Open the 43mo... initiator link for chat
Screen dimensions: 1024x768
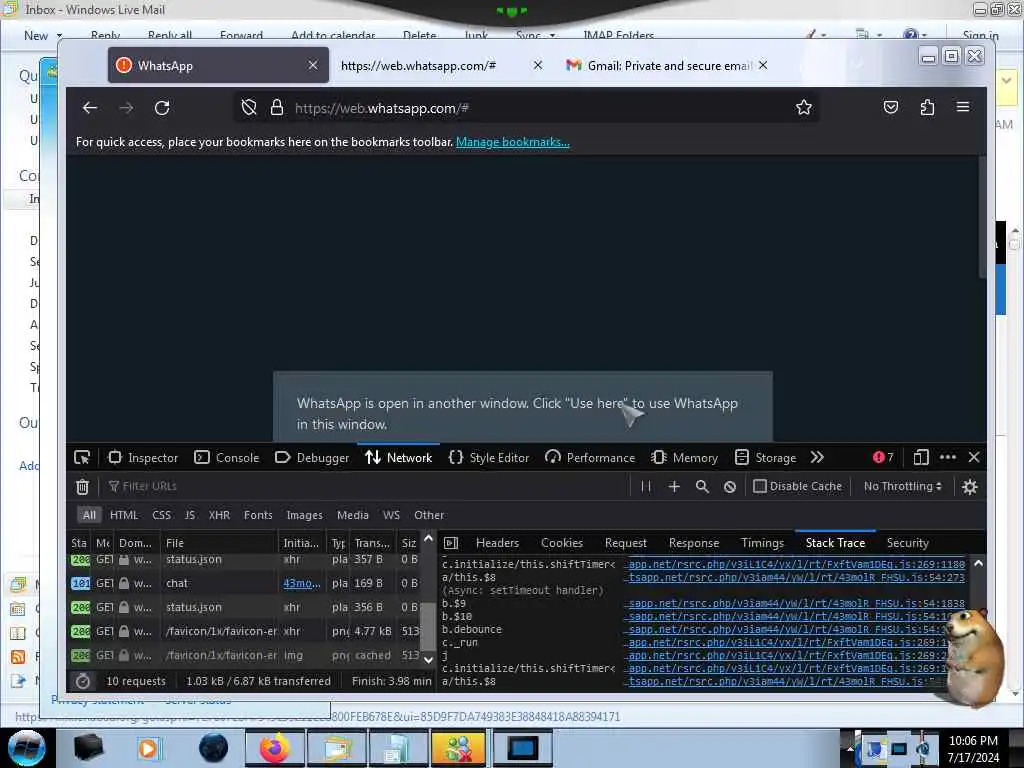click(301, 583)
